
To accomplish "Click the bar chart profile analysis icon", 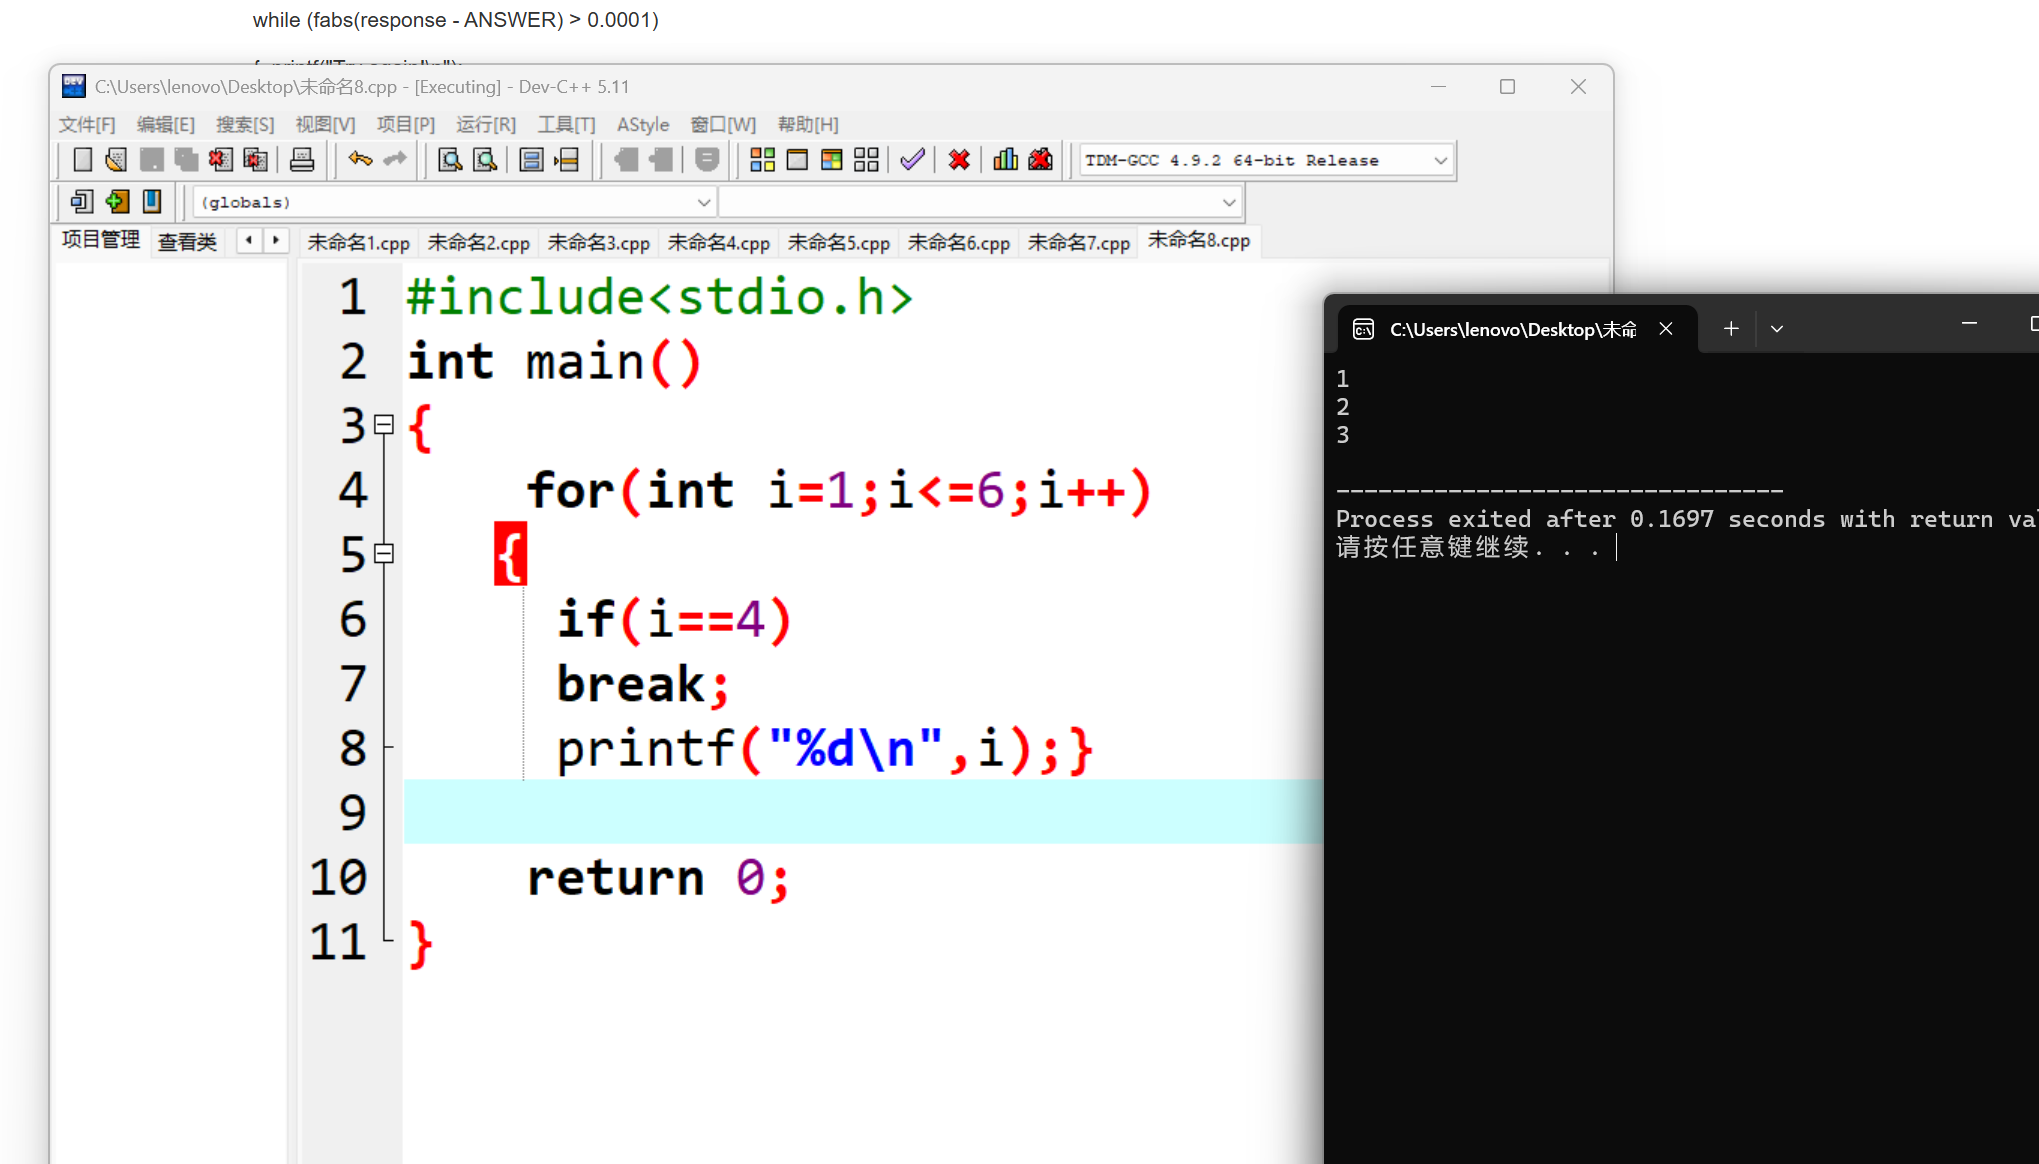I will (1005, 160).
